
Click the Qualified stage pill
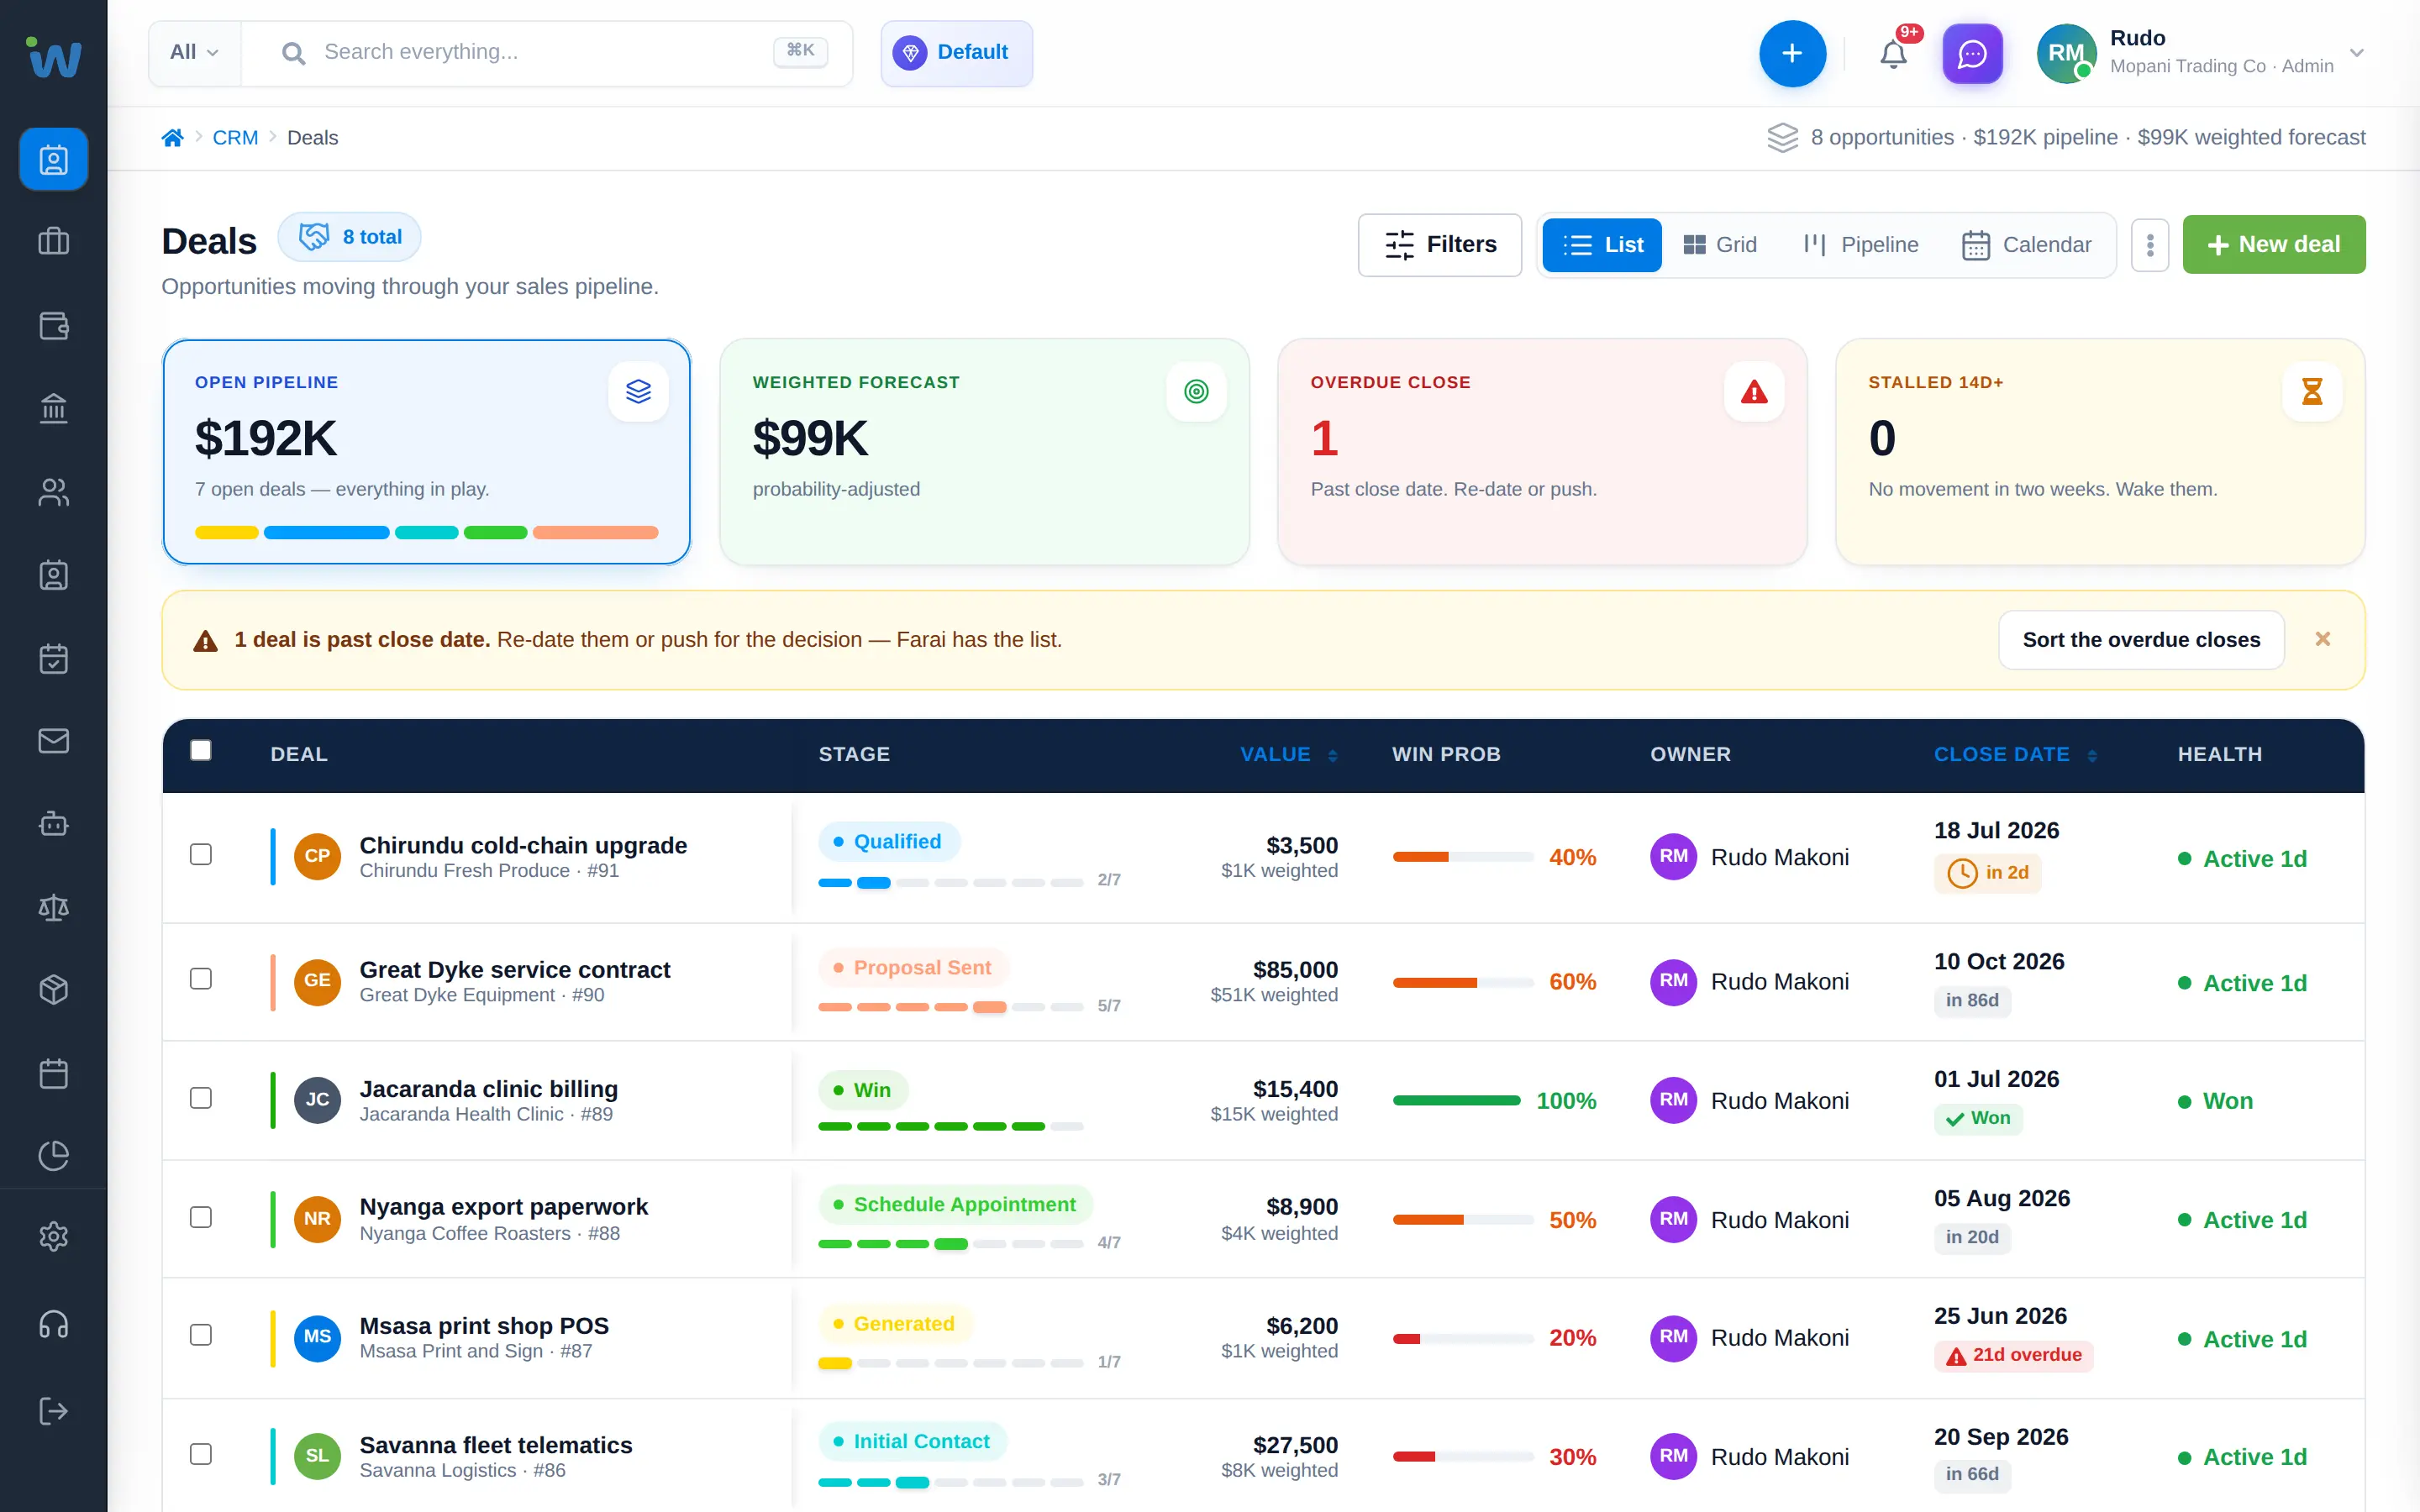(x=888, y=842)
